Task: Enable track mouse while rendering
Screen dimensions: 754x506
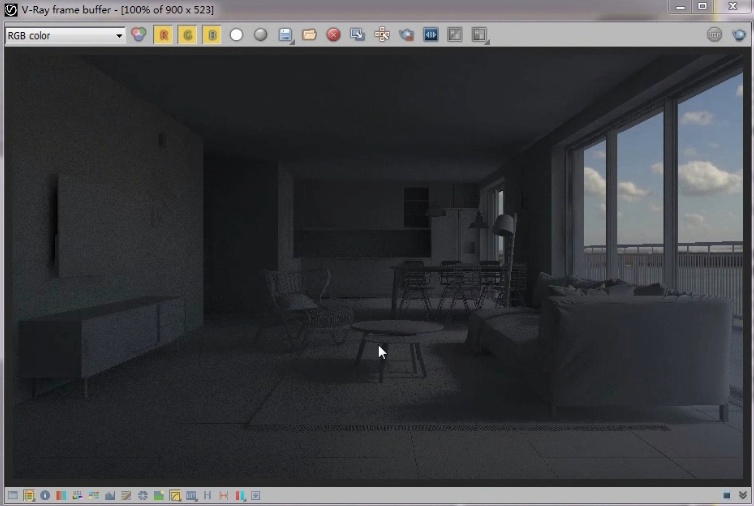Action: click(x=382, y=35)
